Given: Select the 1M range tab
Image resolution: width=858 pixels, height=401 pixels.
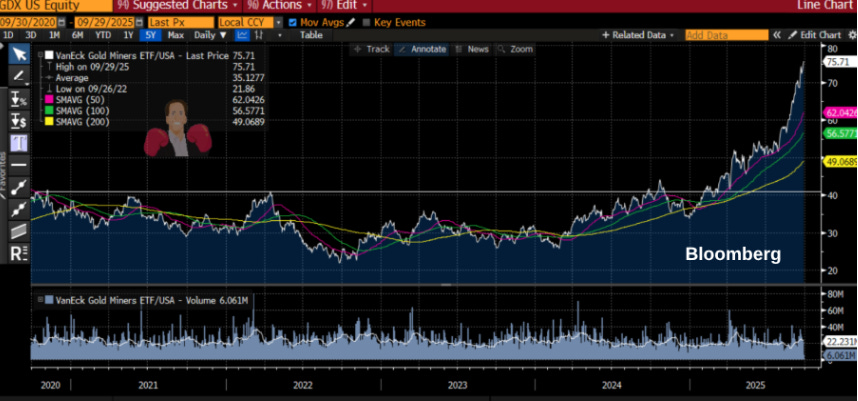Looking at the screenshot, I should [54, 35].
